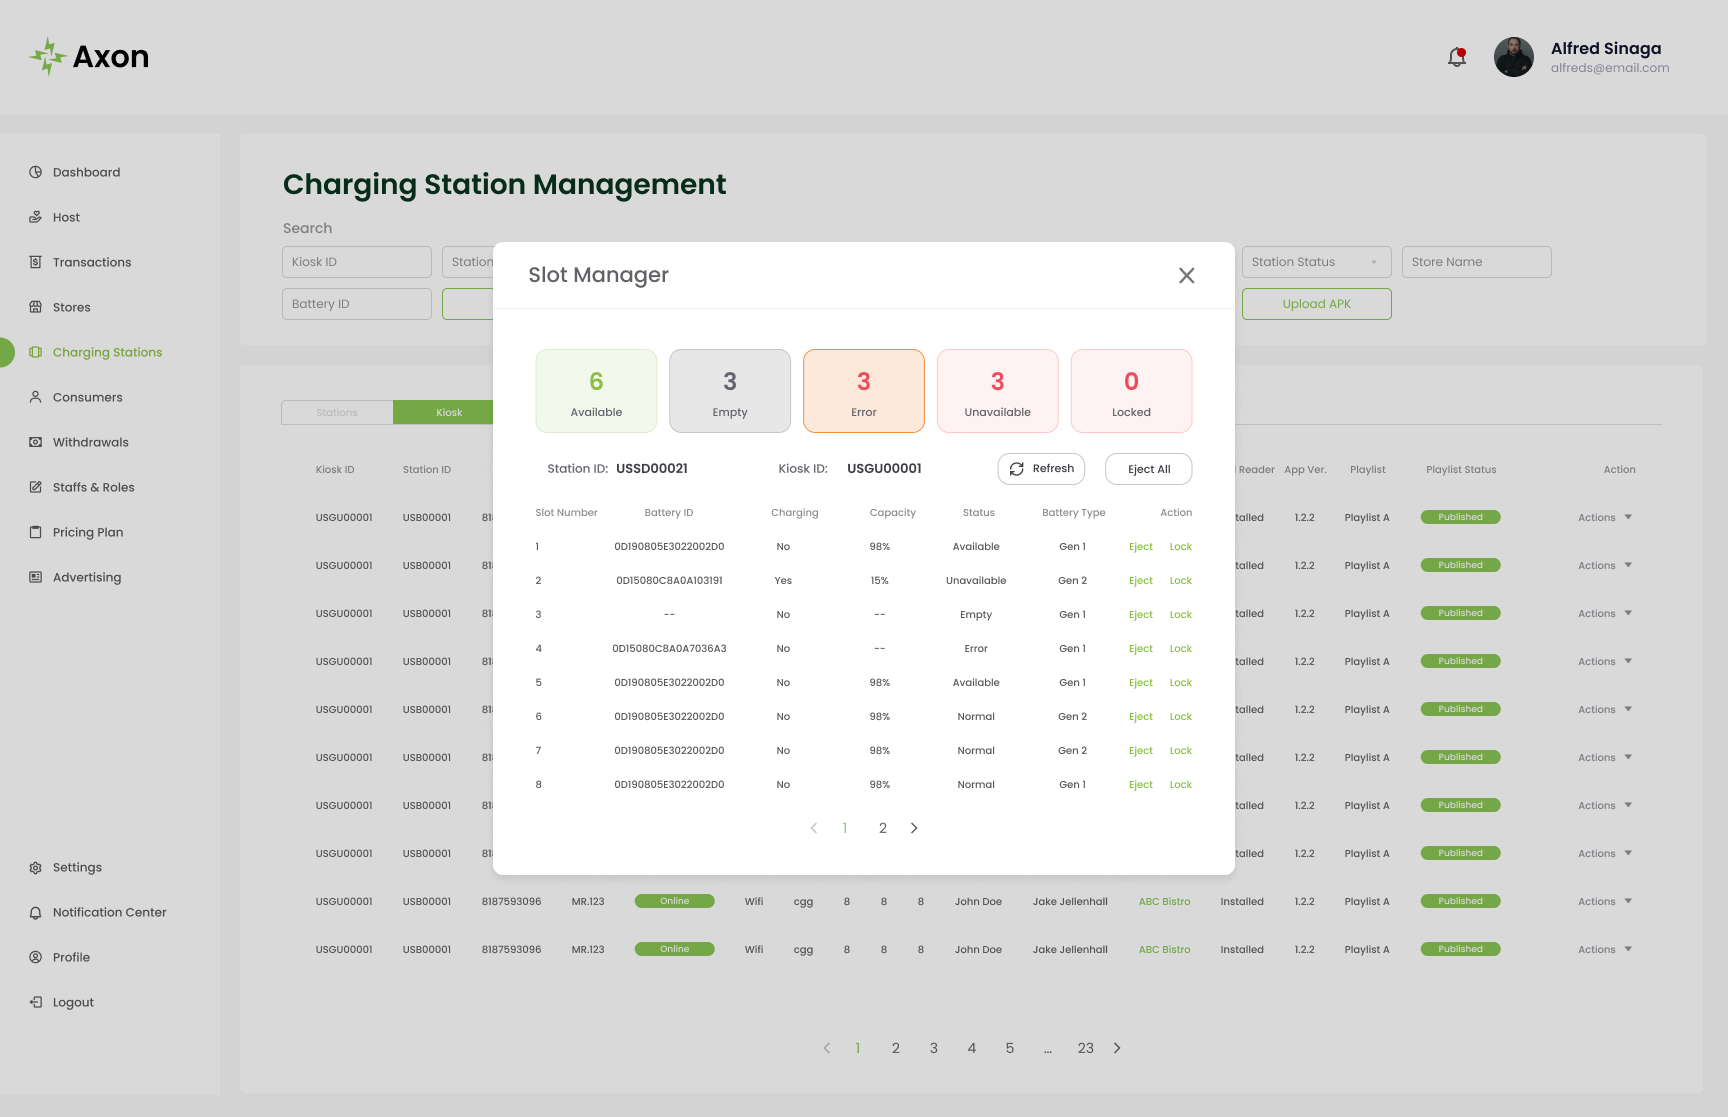The image size is (1728, 1117).
Task: Open Actions dropdown in last kiosk row
Action: pos(1604,949)
